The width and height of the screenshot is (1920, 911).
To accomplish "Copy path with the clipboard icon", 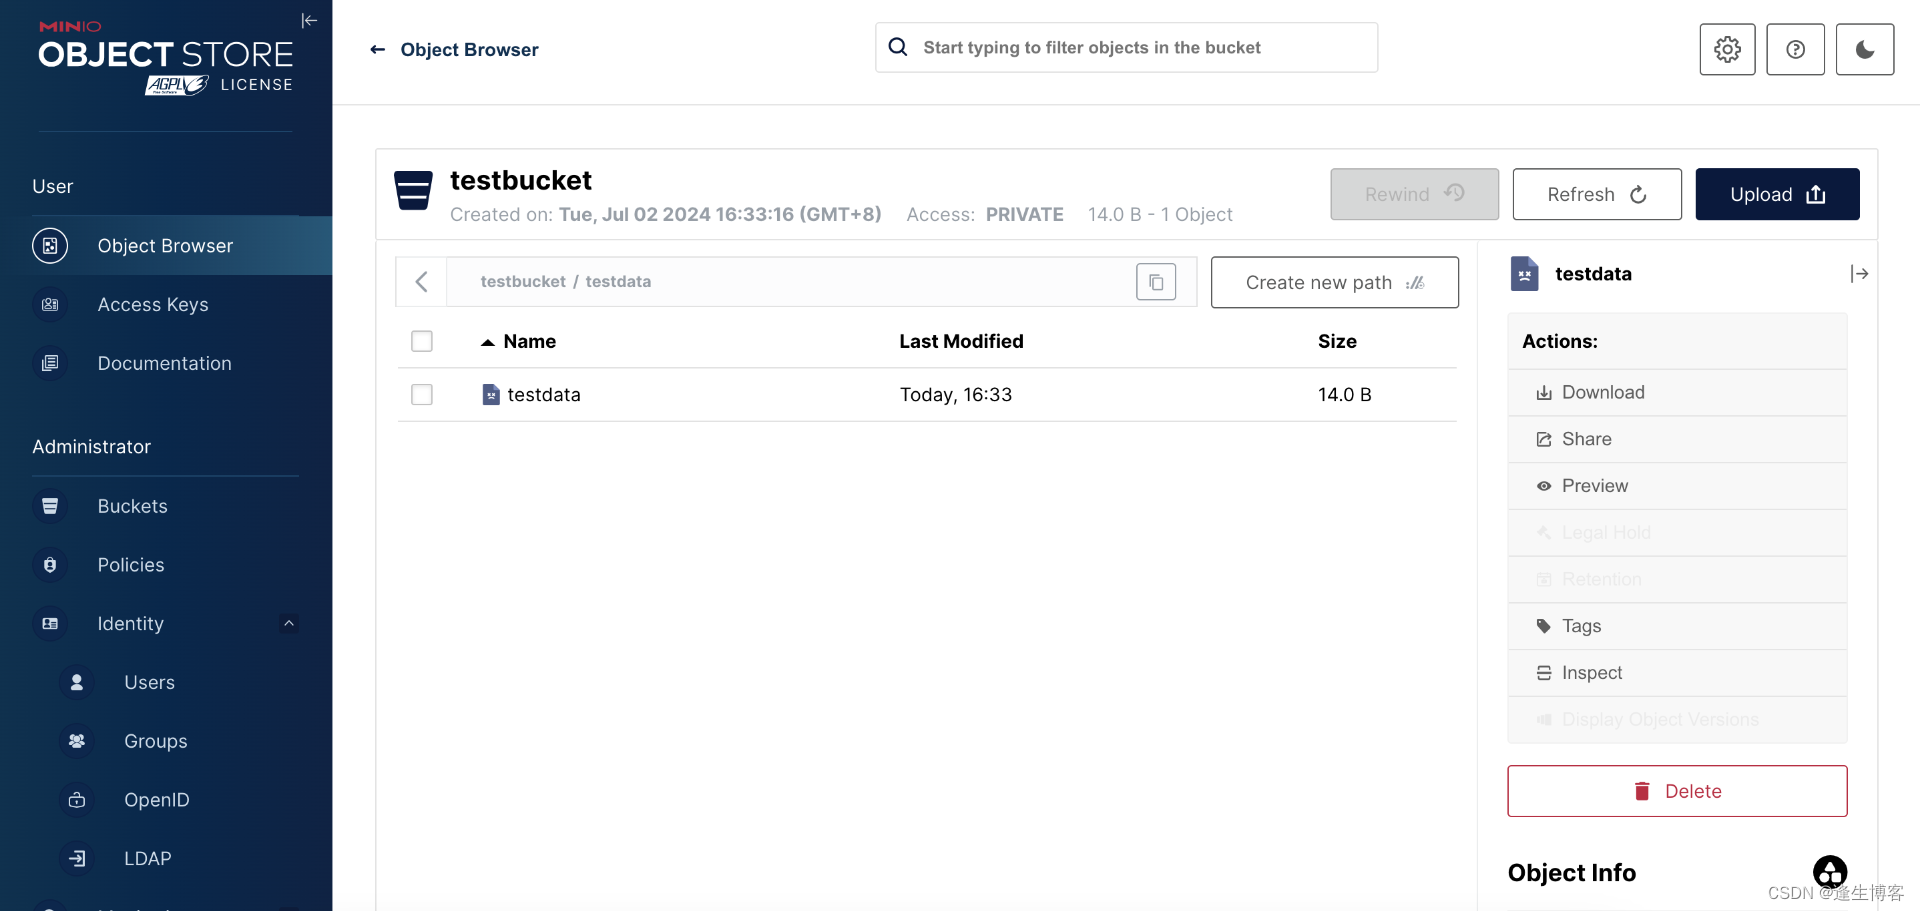I will click(x=1156, y=282).
